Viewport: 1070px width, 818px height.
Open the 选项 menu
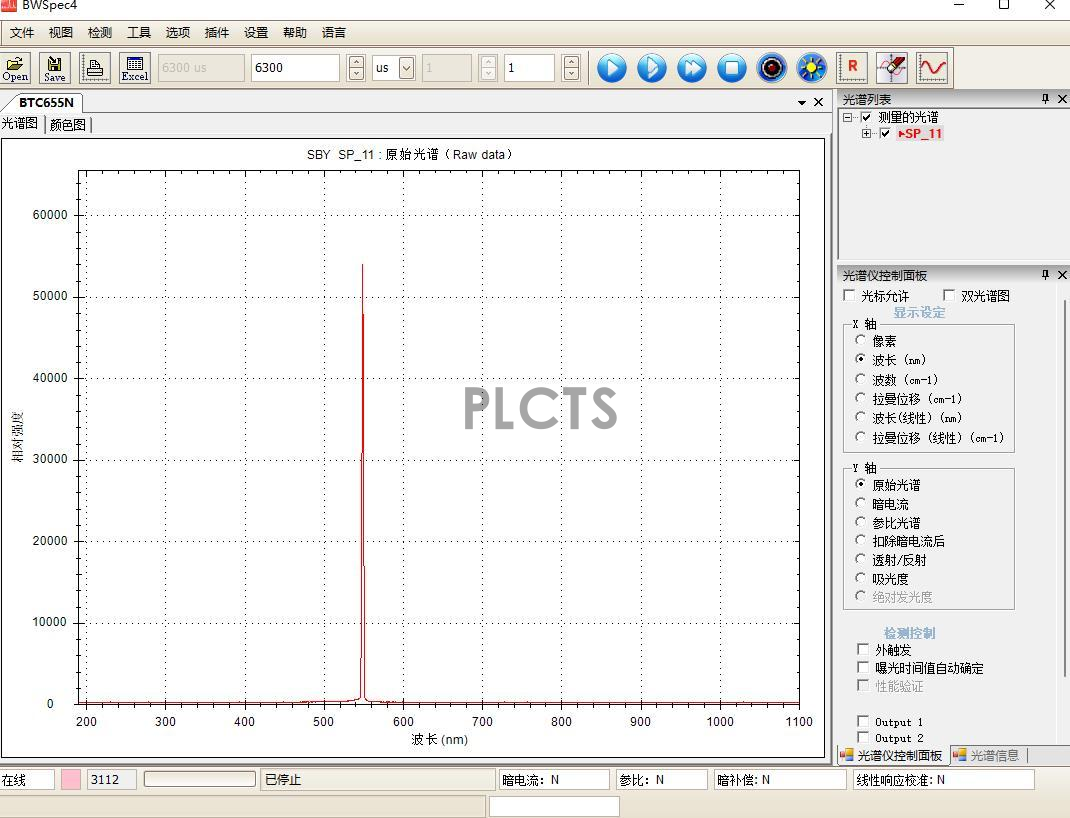tap(177, 33)
